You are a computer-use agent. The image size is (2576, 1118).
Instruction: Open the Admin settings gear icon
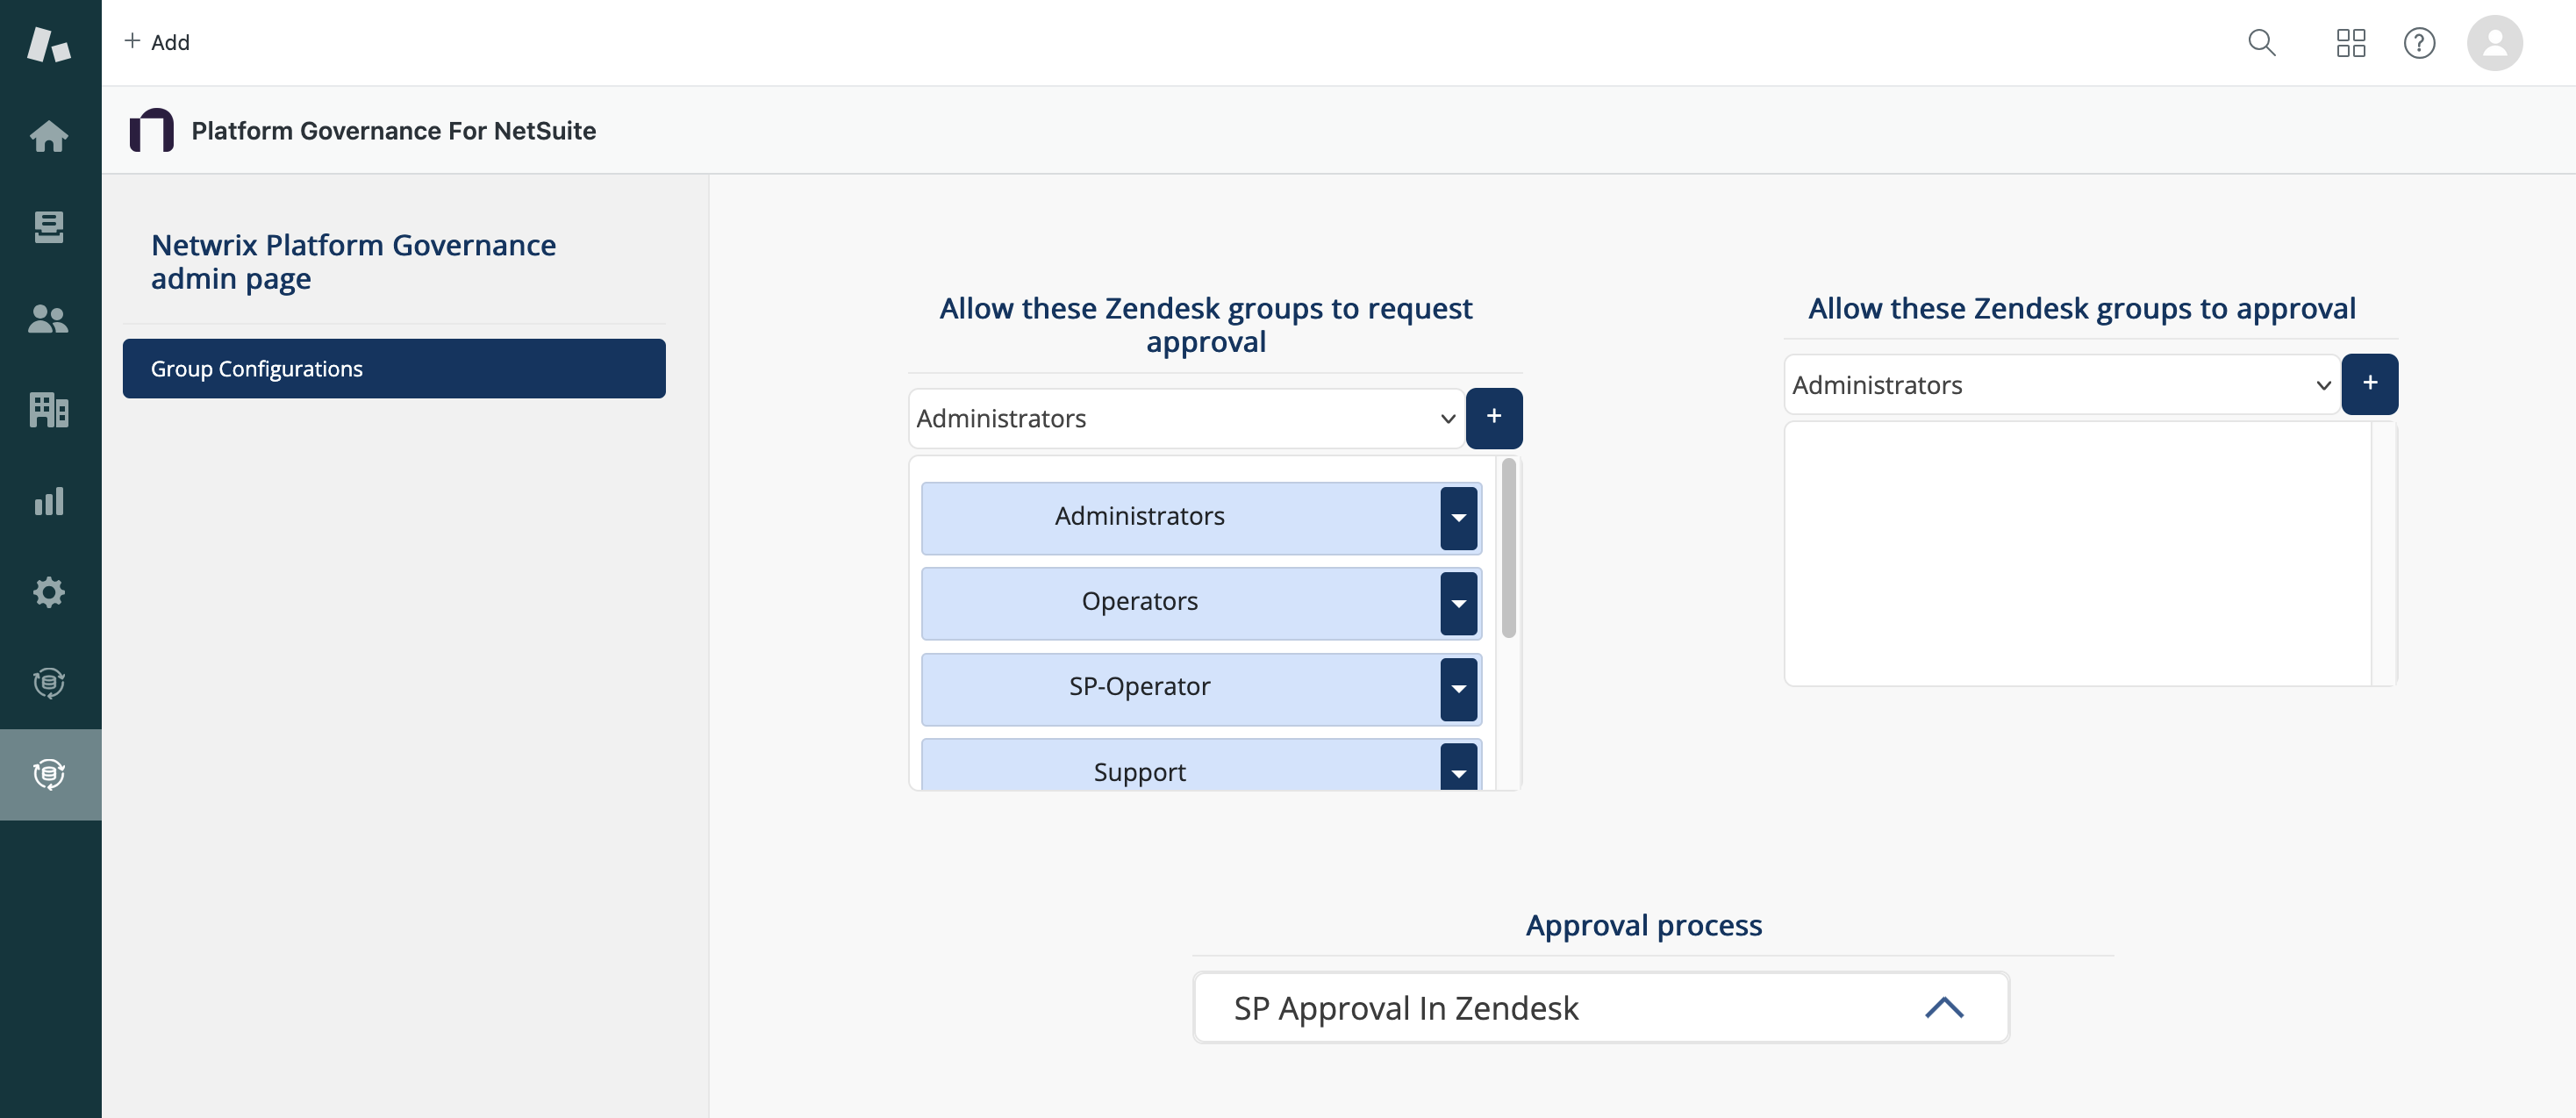[x=49, y=592]
